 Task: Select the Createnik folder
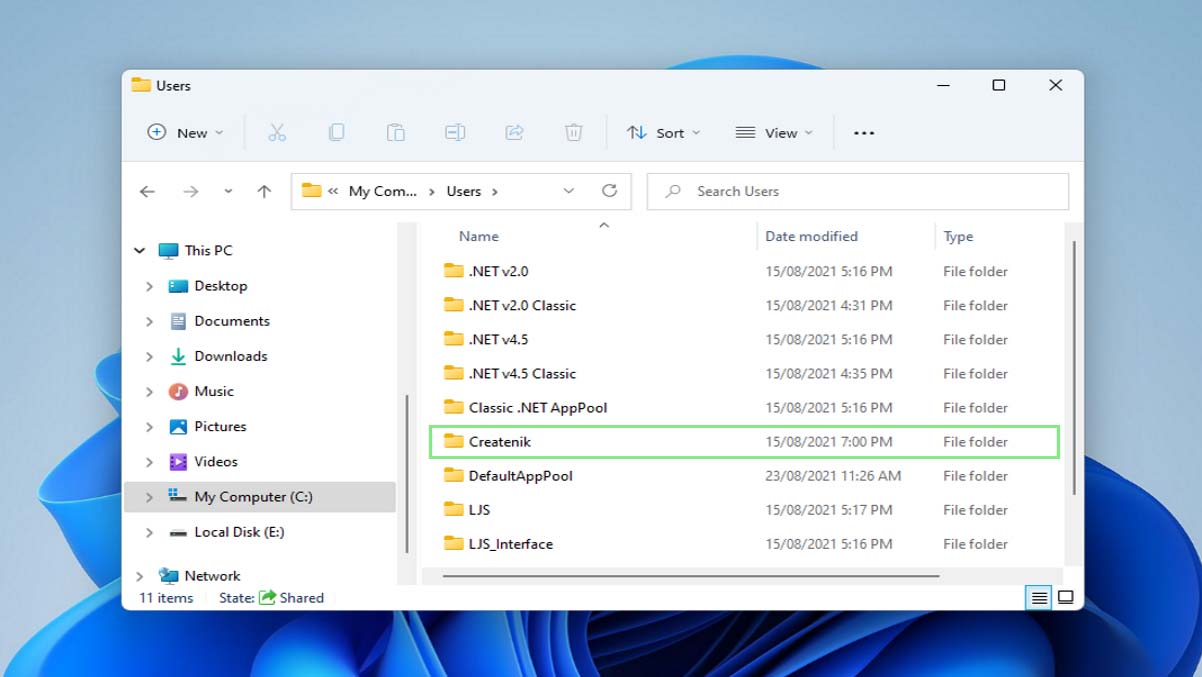[743, 441]
